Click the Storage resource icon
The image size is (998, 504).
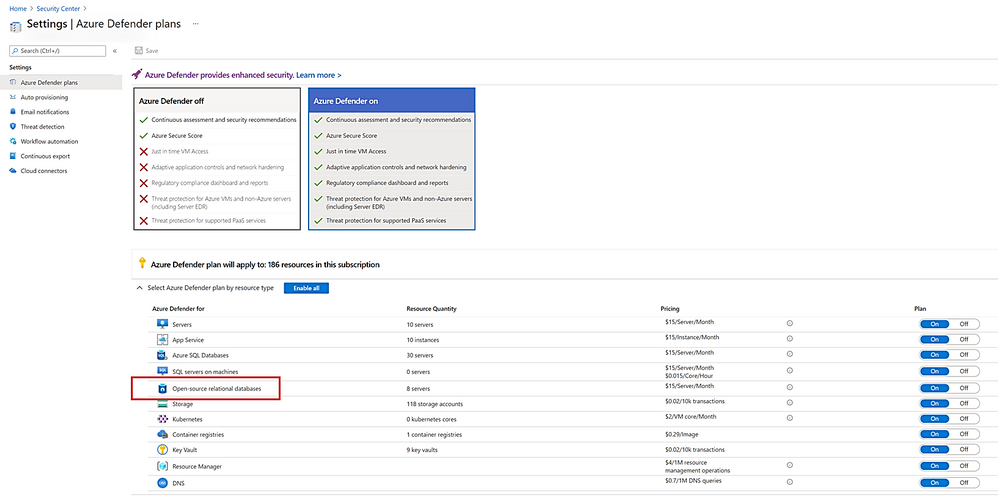tap(162, 403)
